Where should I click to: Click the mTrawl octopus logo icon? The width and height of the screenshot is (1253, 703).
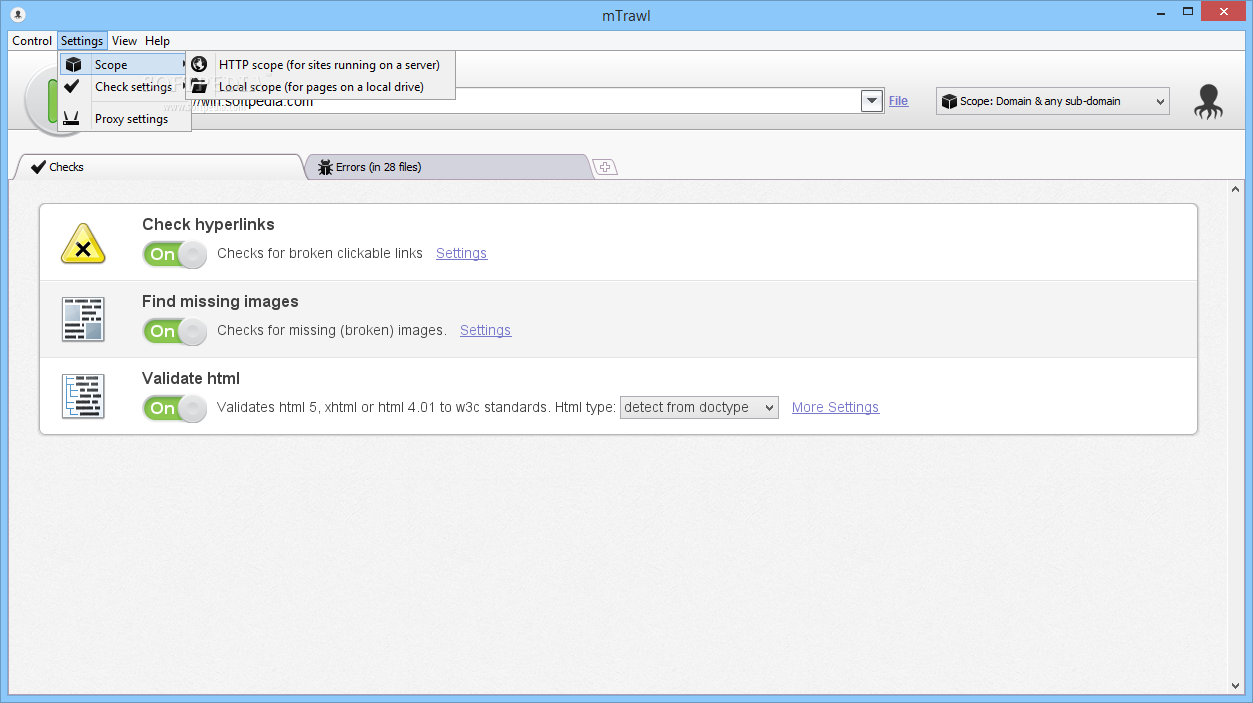(1208, 102)
